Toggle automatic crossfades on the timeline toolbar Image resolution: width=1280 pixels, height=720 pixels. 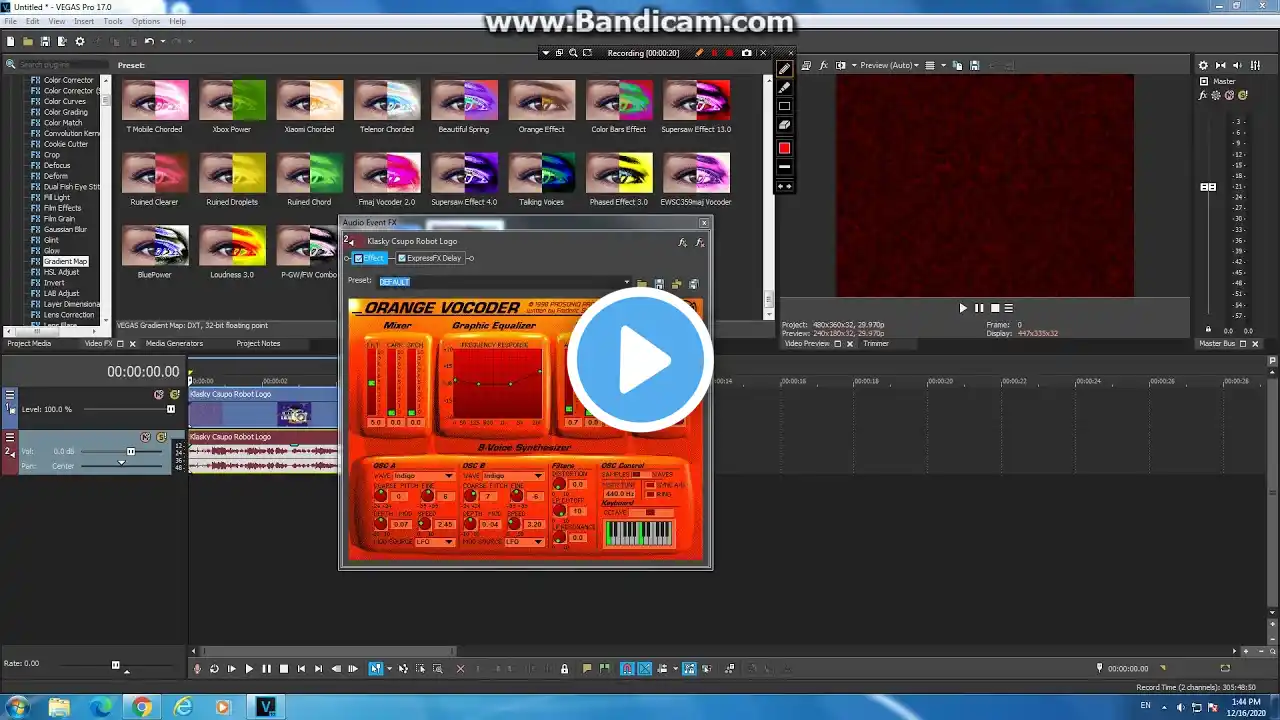pyautogui.click(x=645, y=668)
